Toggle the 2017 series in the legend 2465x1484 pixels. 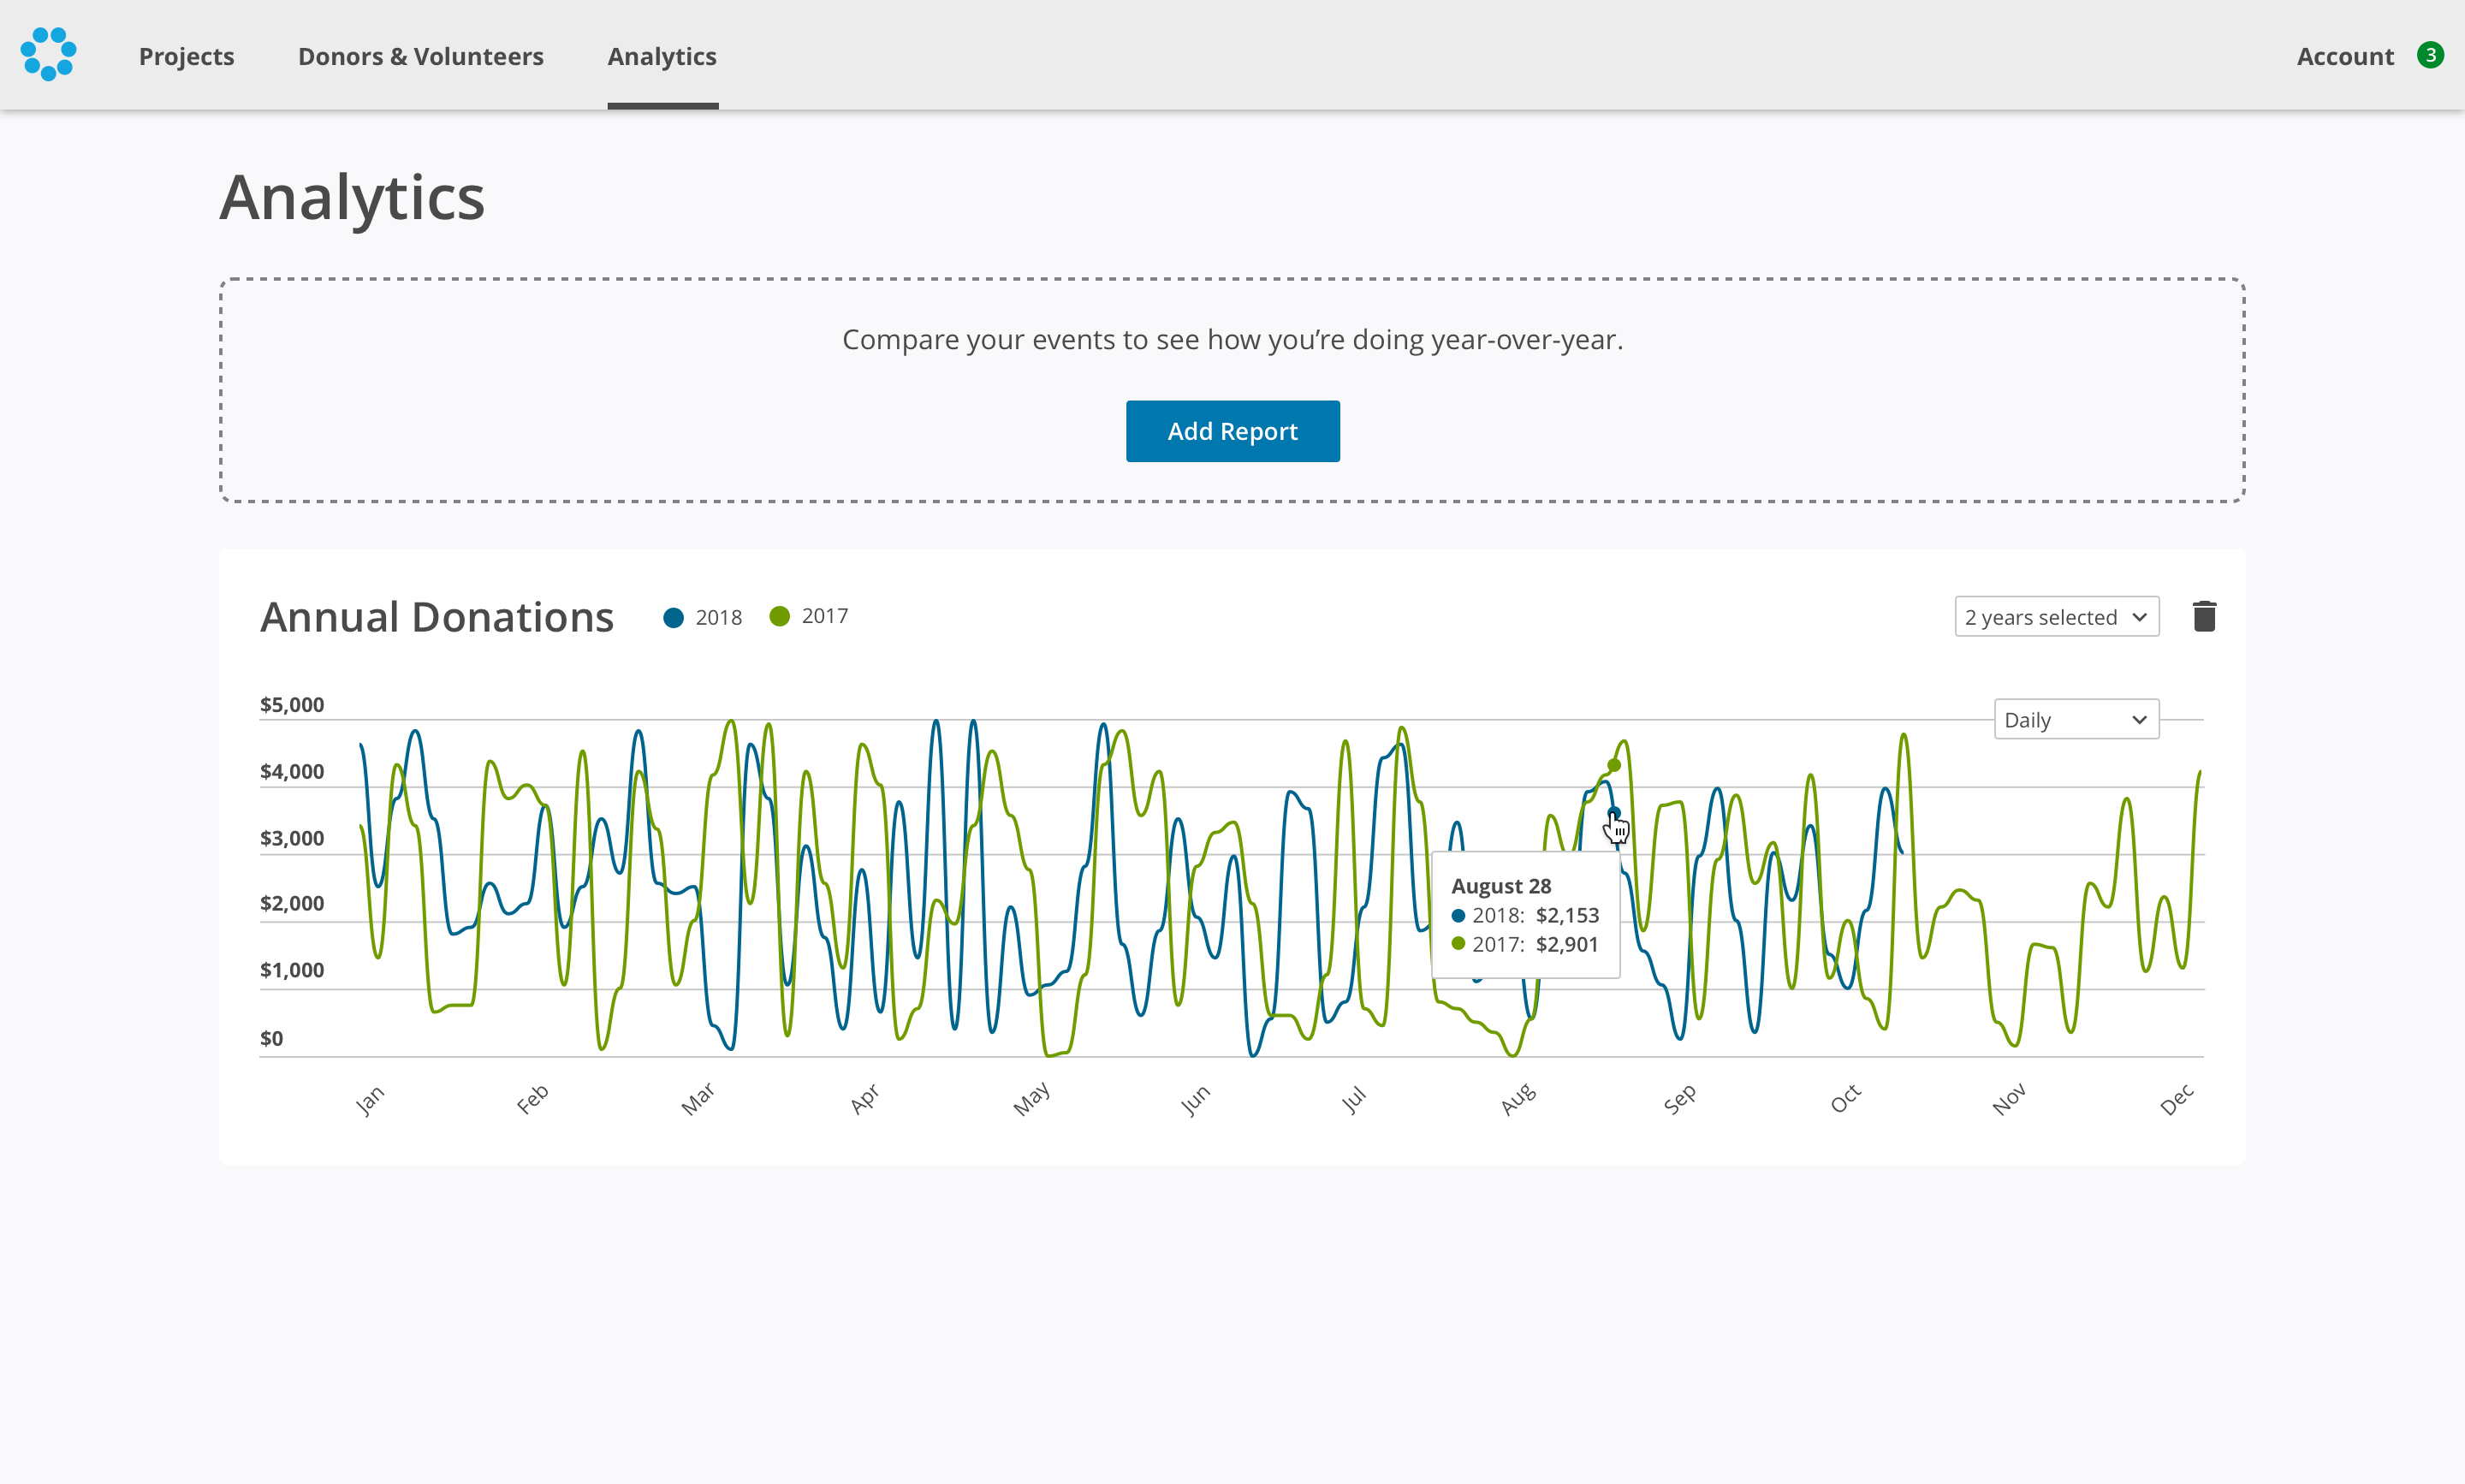(809, 616)
